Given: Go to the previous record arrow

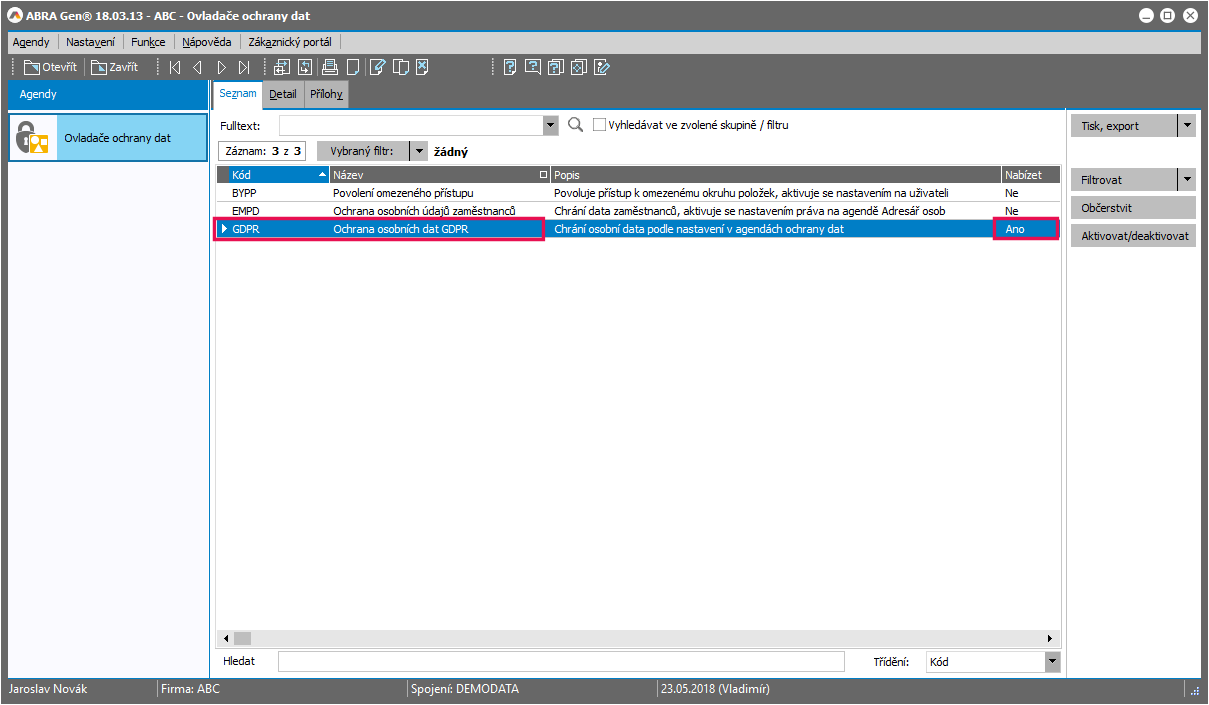Looking at the screenshot, I should (x=197, y=68).
